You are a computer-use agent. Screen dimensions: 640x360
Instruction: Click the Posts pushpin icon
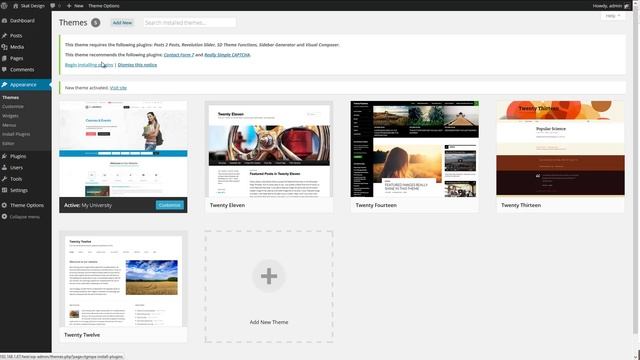(4, 36)
